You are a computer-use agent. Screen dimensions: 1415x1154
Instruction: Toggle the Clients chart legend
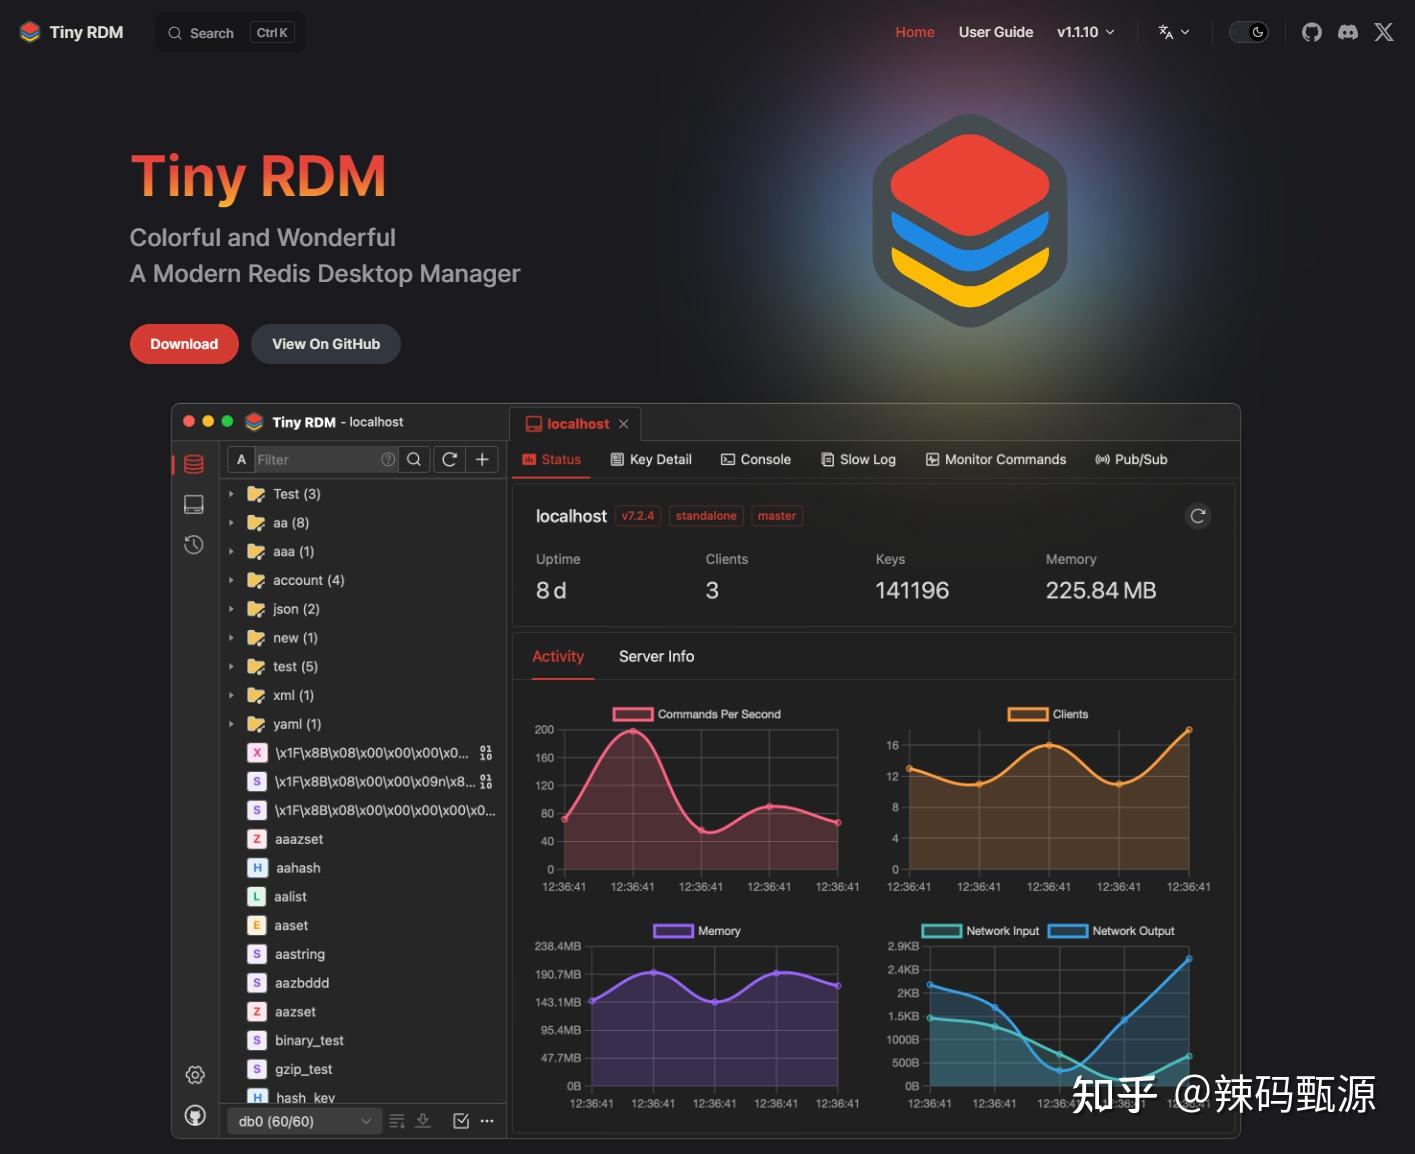1048,714
